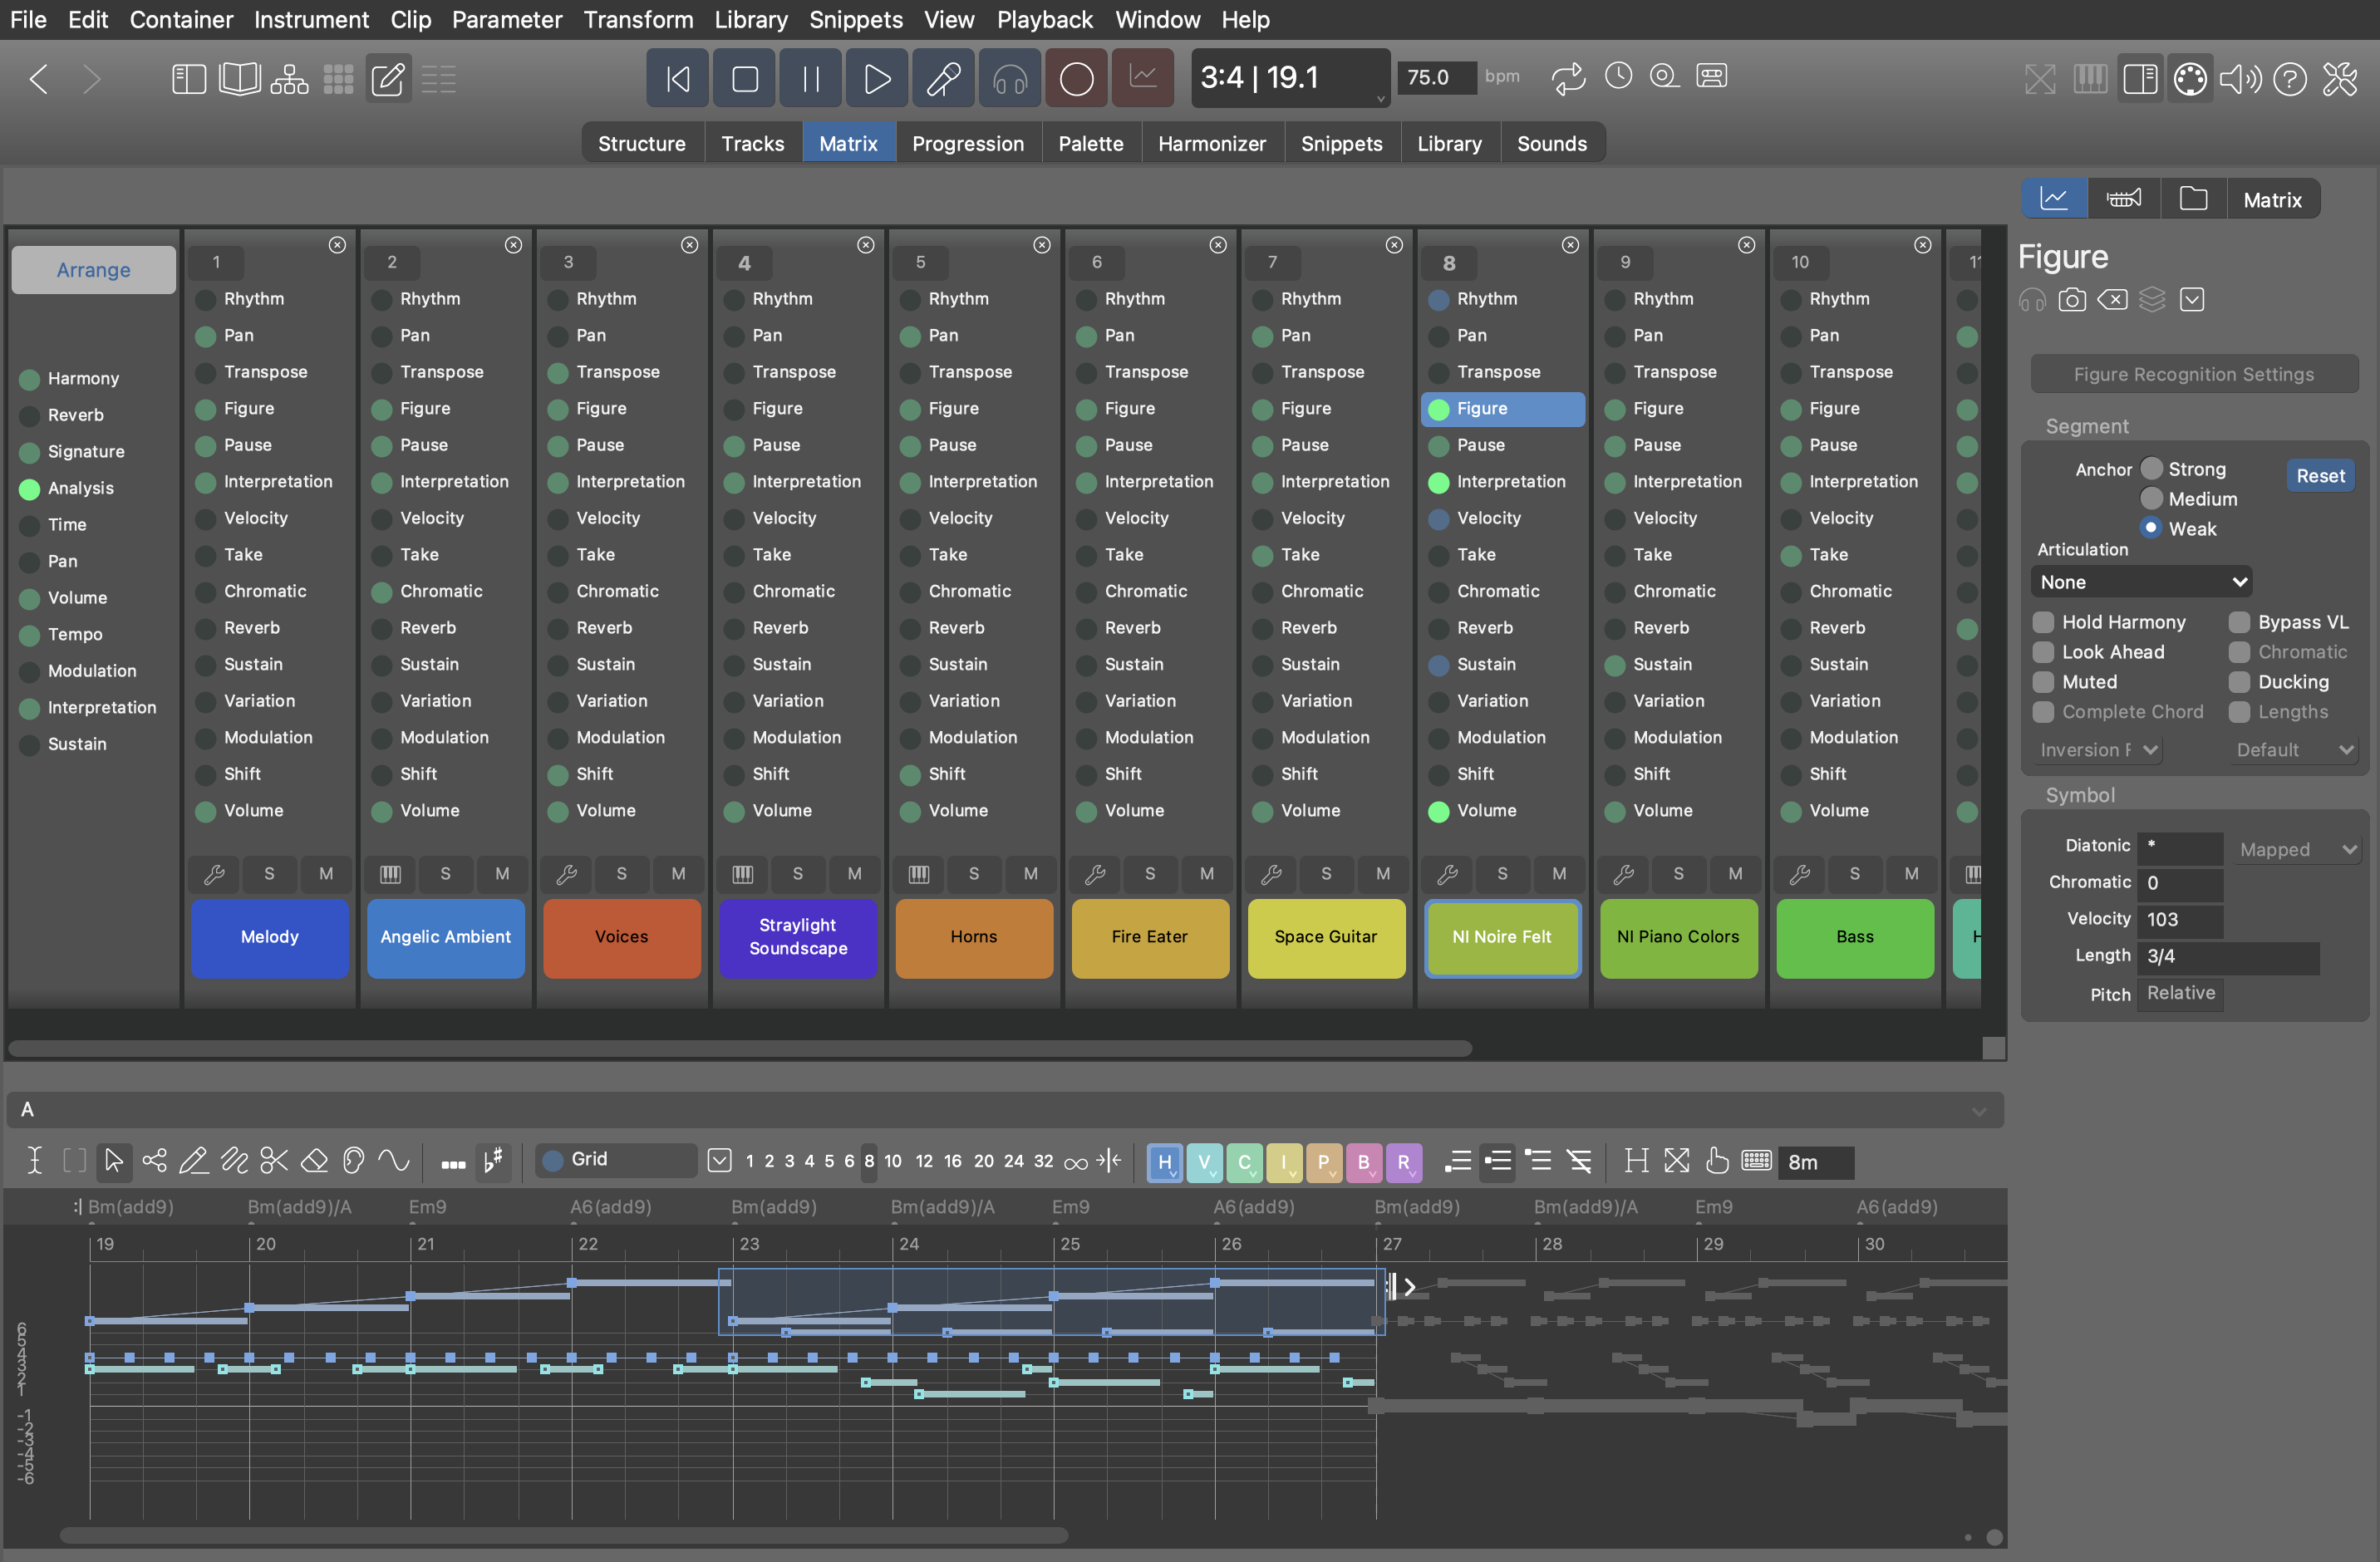This screenshot has width=2380, height=1562.
Task: Click the Record button in transport
Action: (1076, 78)
